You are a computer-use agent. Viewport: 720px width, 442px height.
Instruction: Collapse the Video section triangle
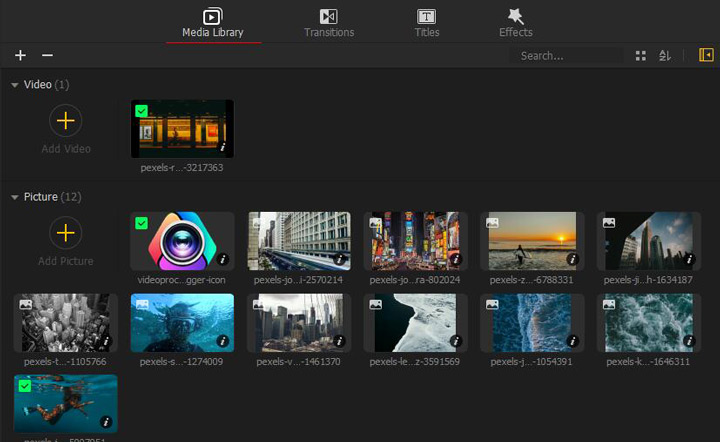coord(15,85)
